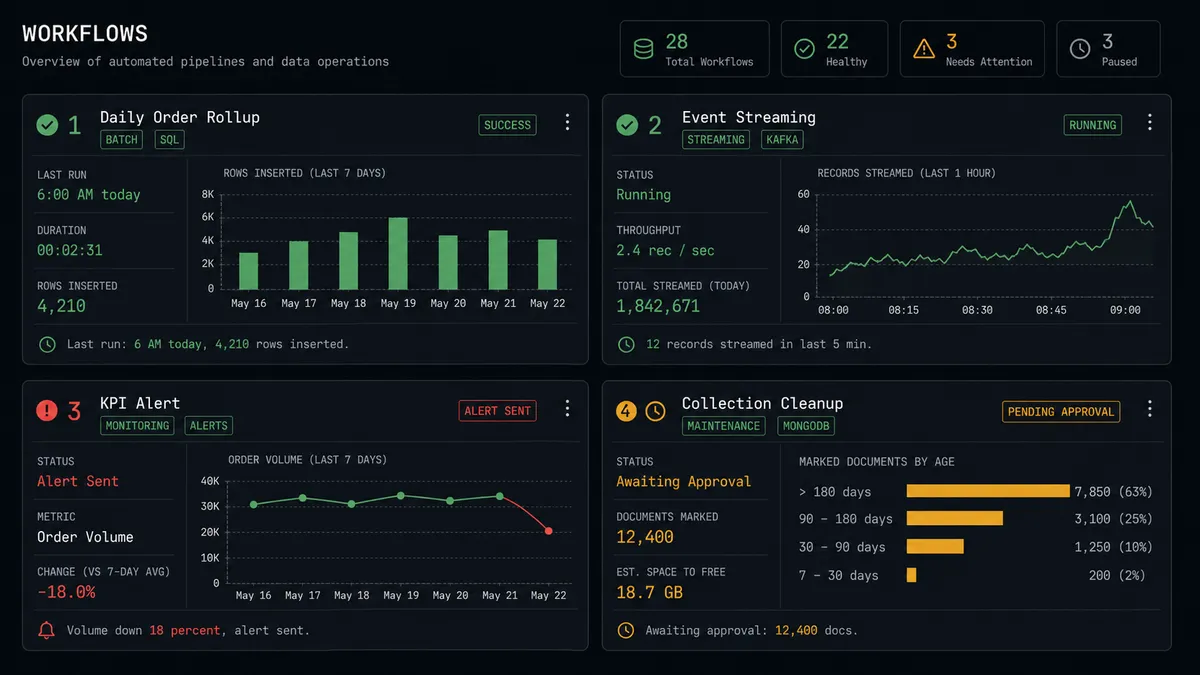Click the clock icon in the Paused card
Image resolution: width=1200 pixels, height=675 pixels.
[1080, 49]
